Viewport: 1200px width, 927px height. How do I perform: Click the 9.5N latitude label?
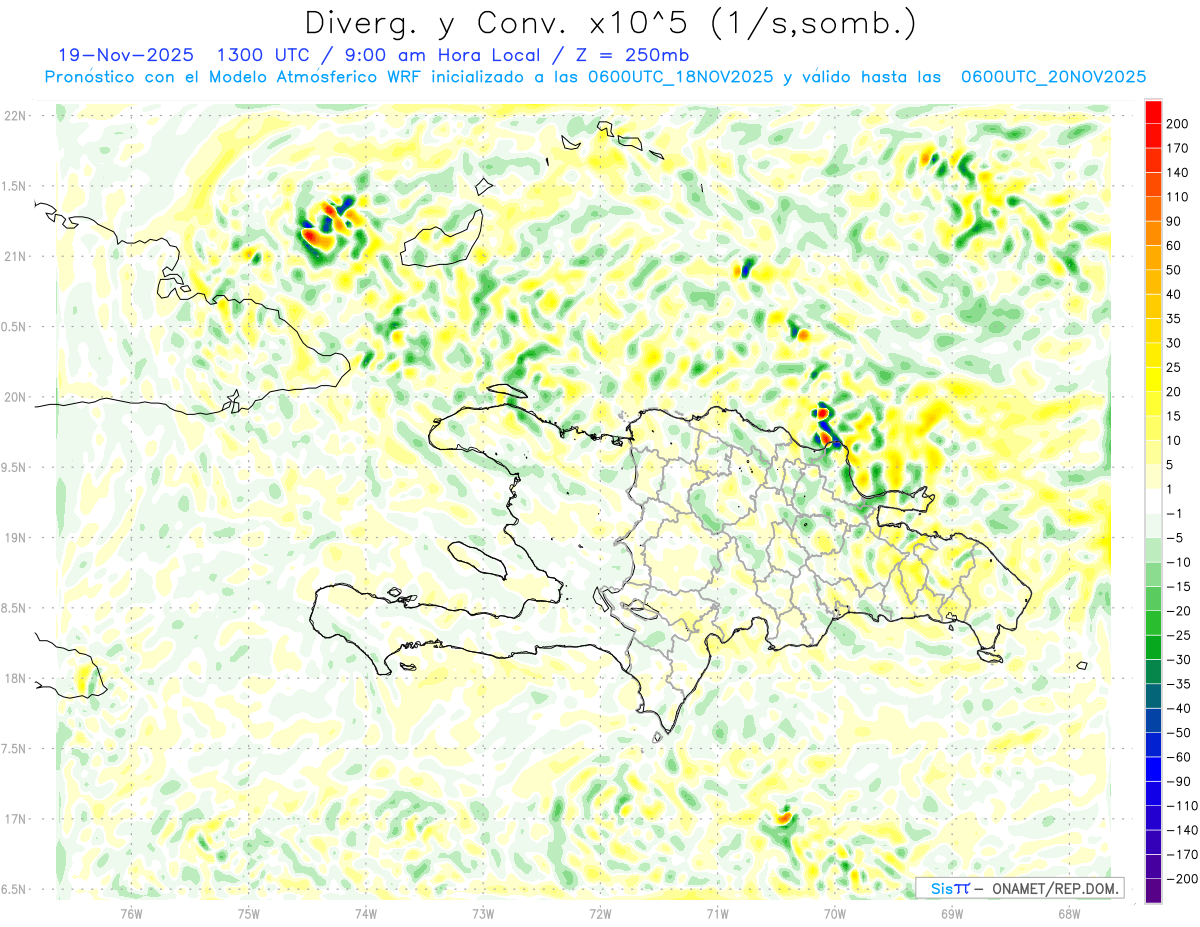click(15, 468)
